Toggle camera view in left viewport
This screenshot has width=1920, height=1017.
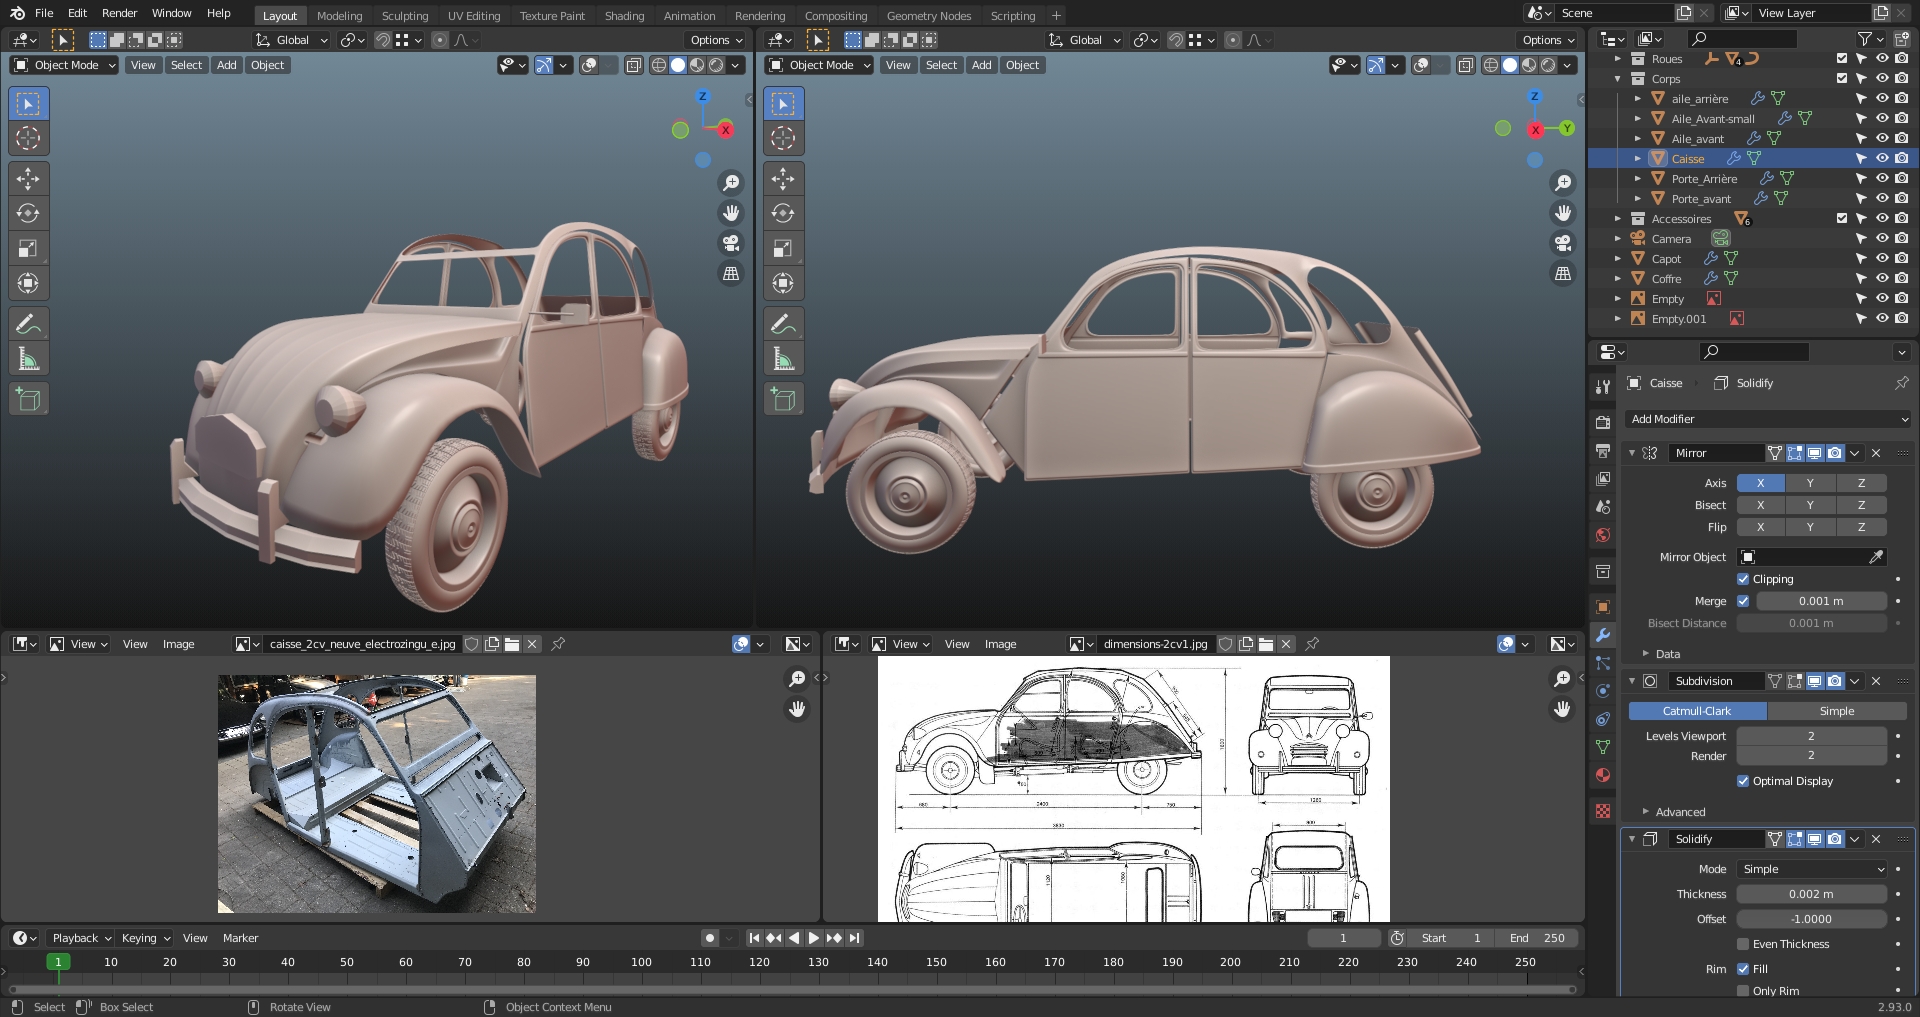tap(731, 243)
